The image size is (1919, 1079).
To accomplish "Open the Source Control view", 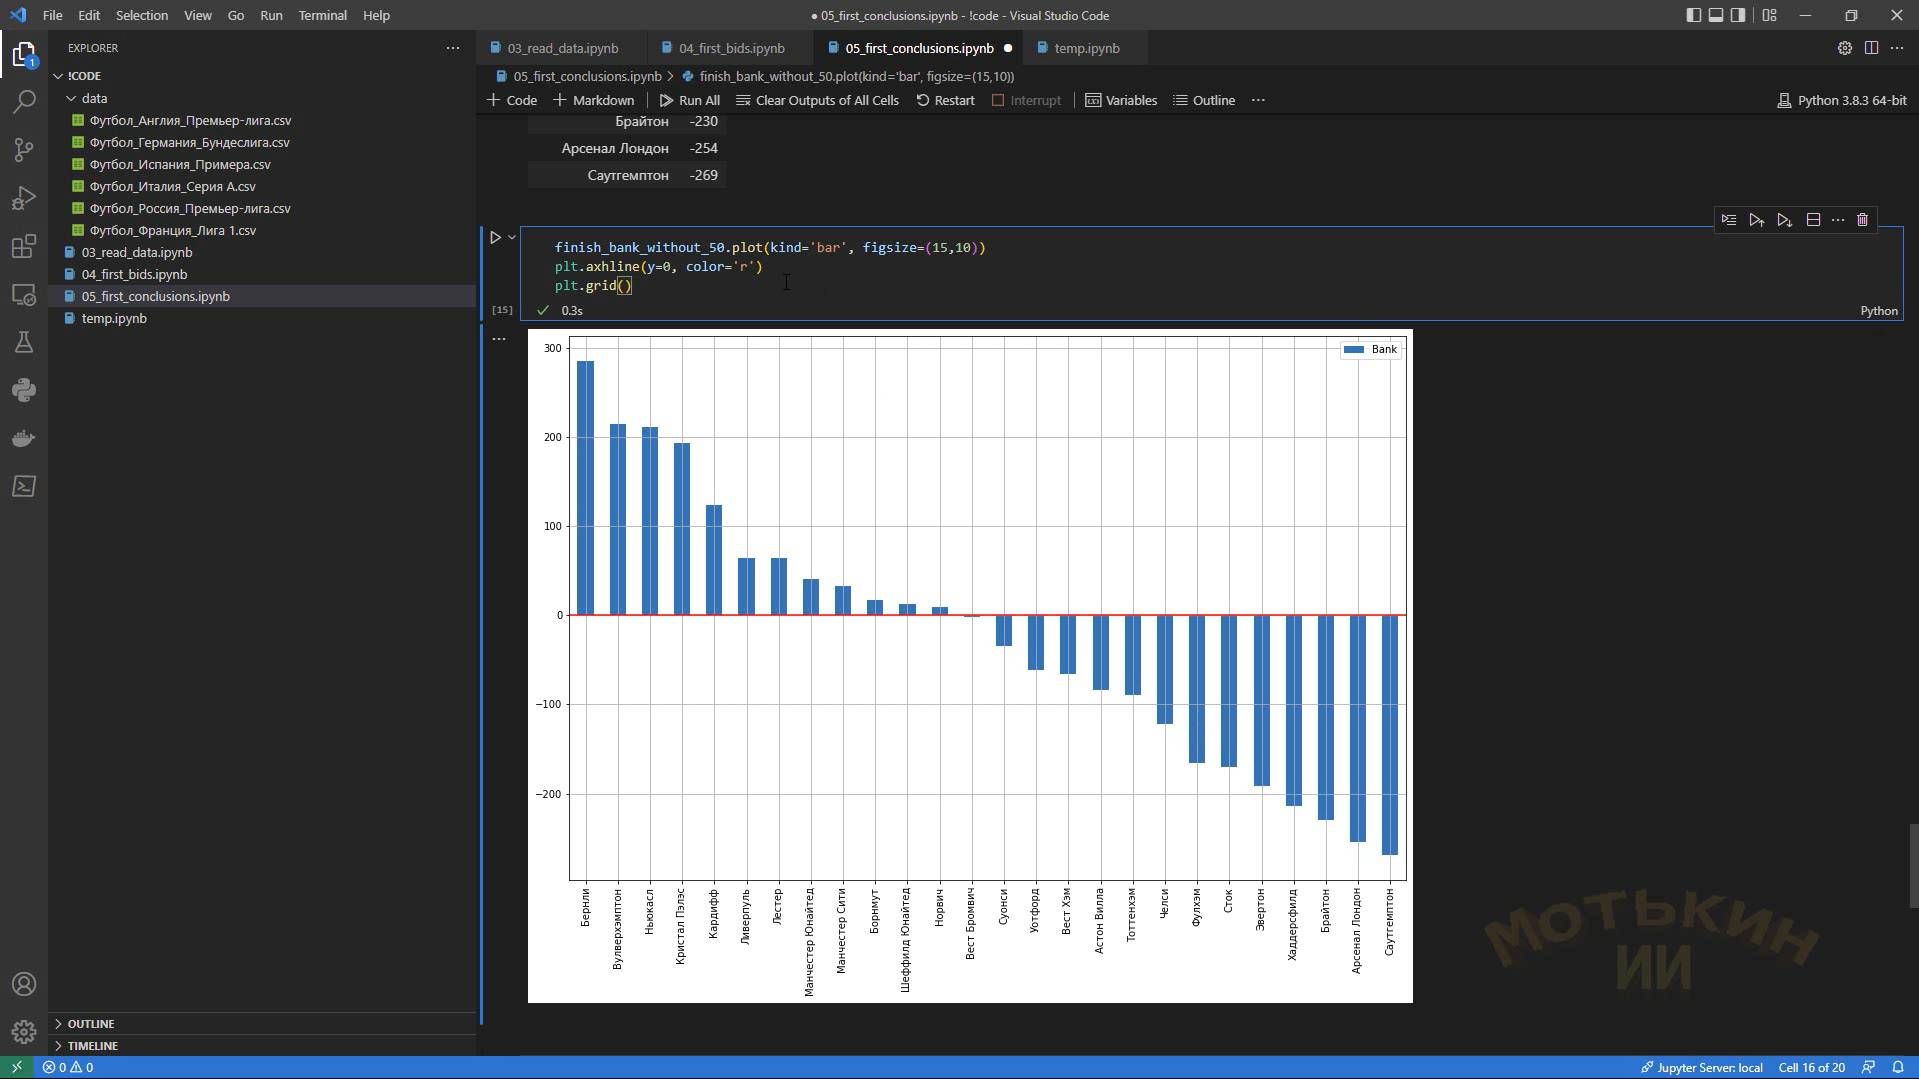I will pyautogui.click(x=24, y=150).
